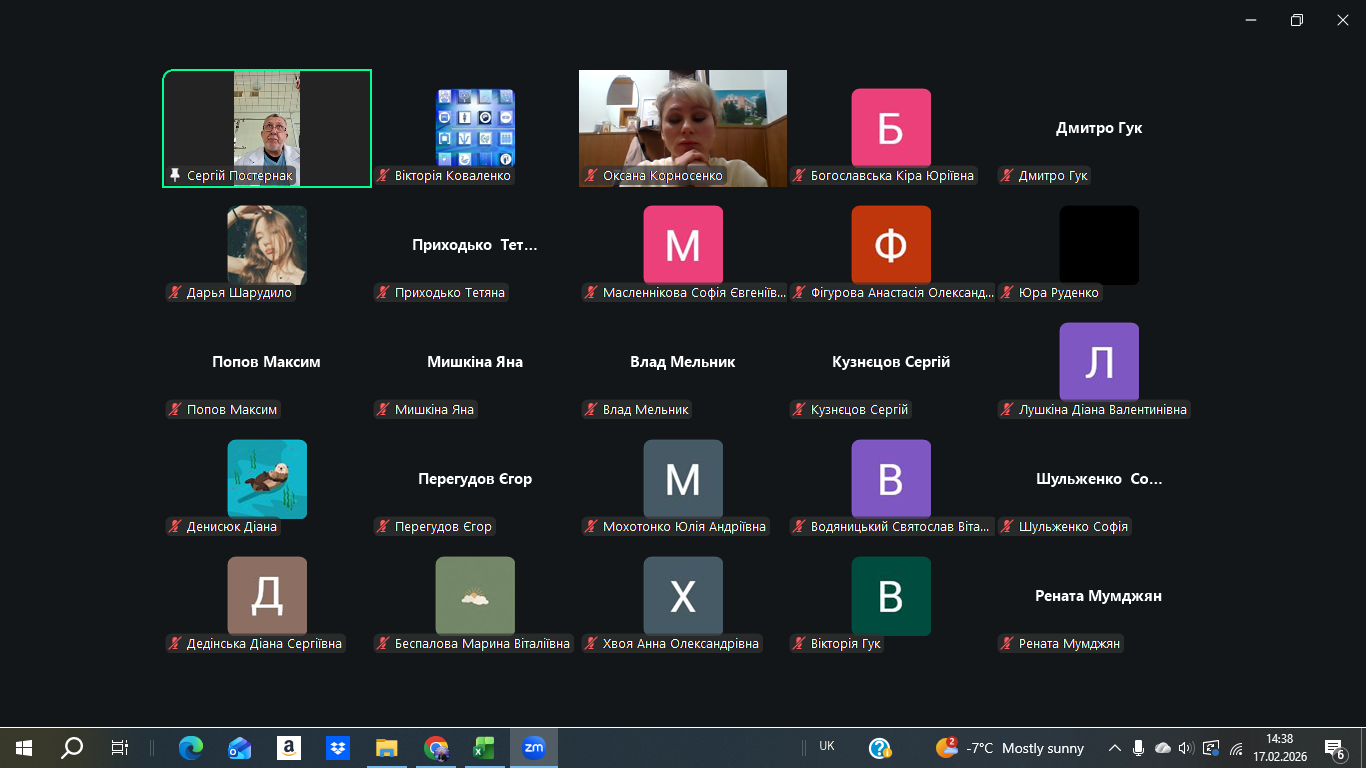This screenshot has height=768, width=1366.
Task: Click the Windows Start button
Action: 24,747
